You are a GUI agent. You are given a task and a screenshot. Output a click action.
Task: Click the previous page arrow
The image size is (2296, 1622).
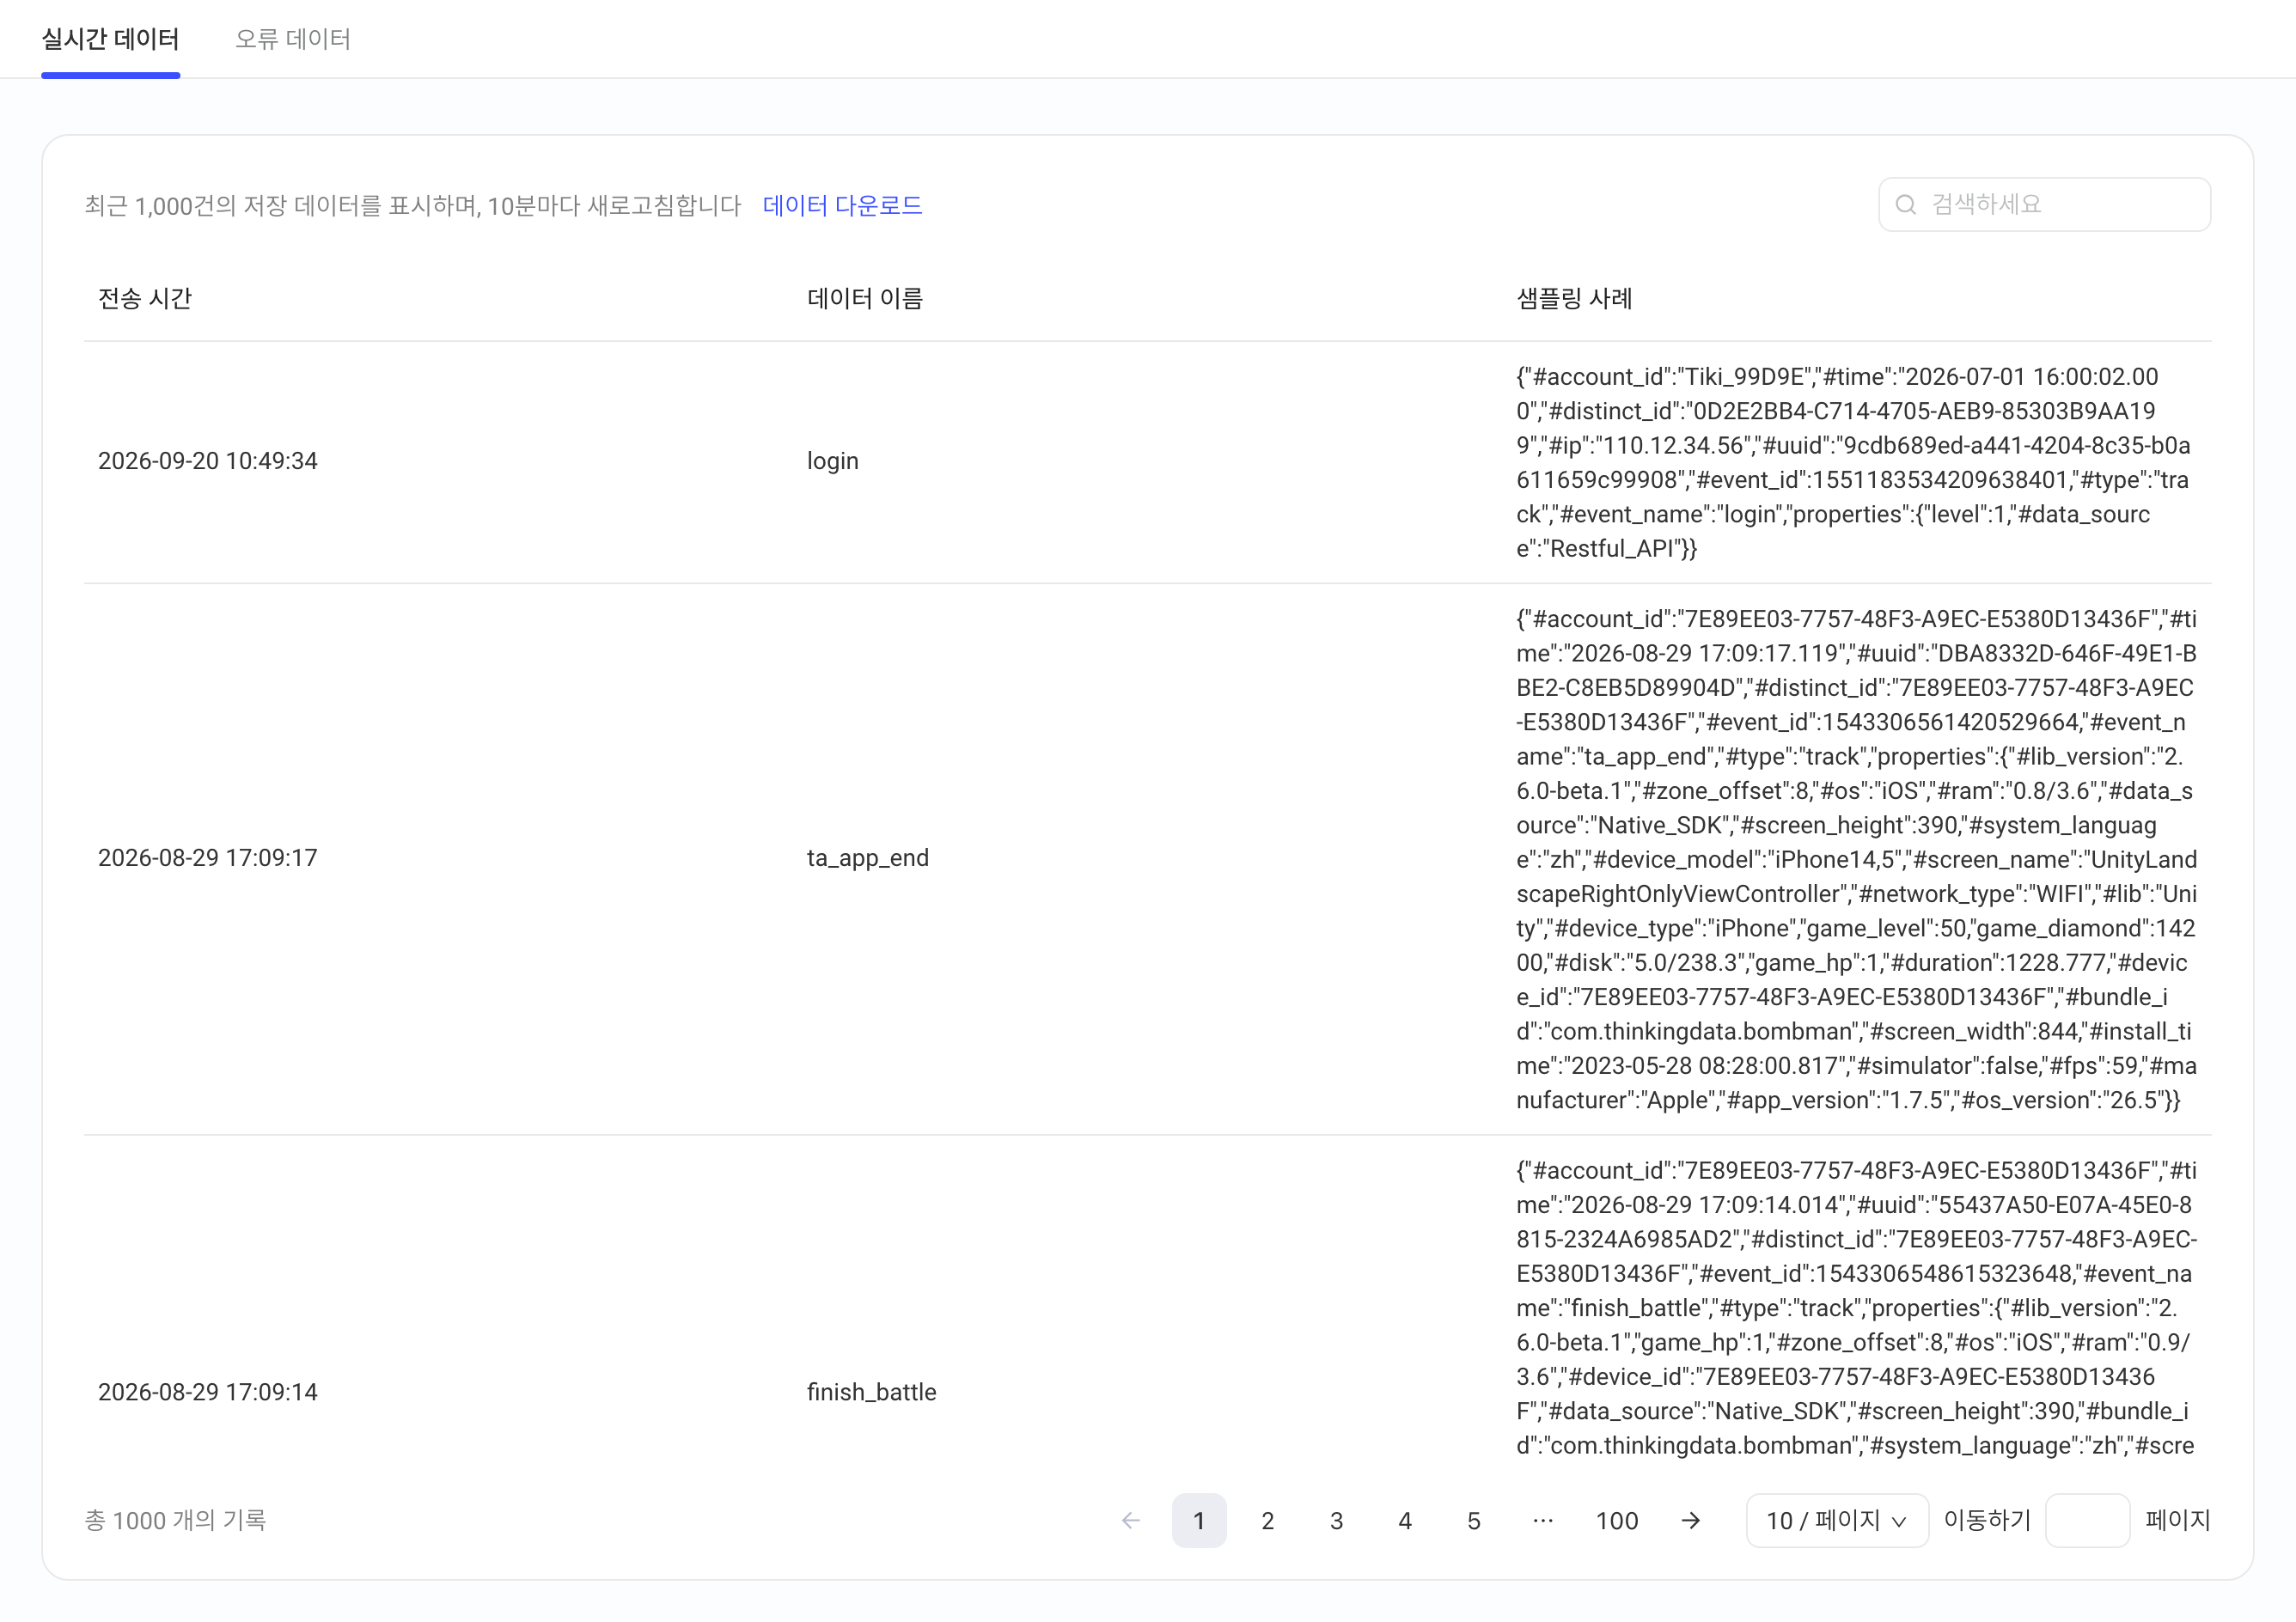coord(1131,1520)
